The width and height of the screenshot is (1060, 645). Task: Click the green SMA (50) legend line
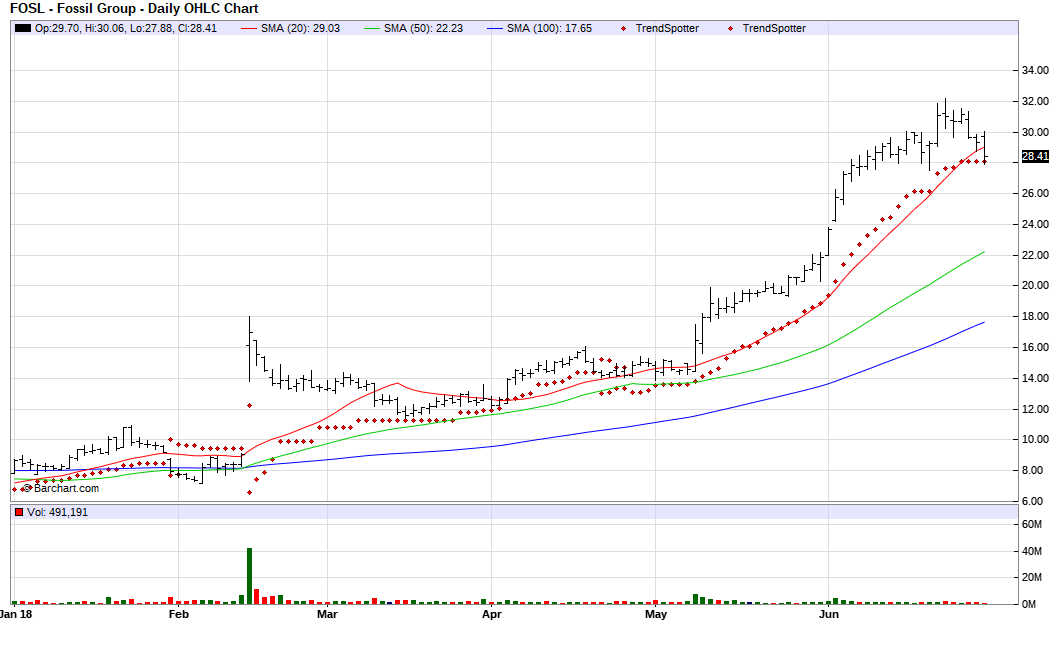(372, 28)
